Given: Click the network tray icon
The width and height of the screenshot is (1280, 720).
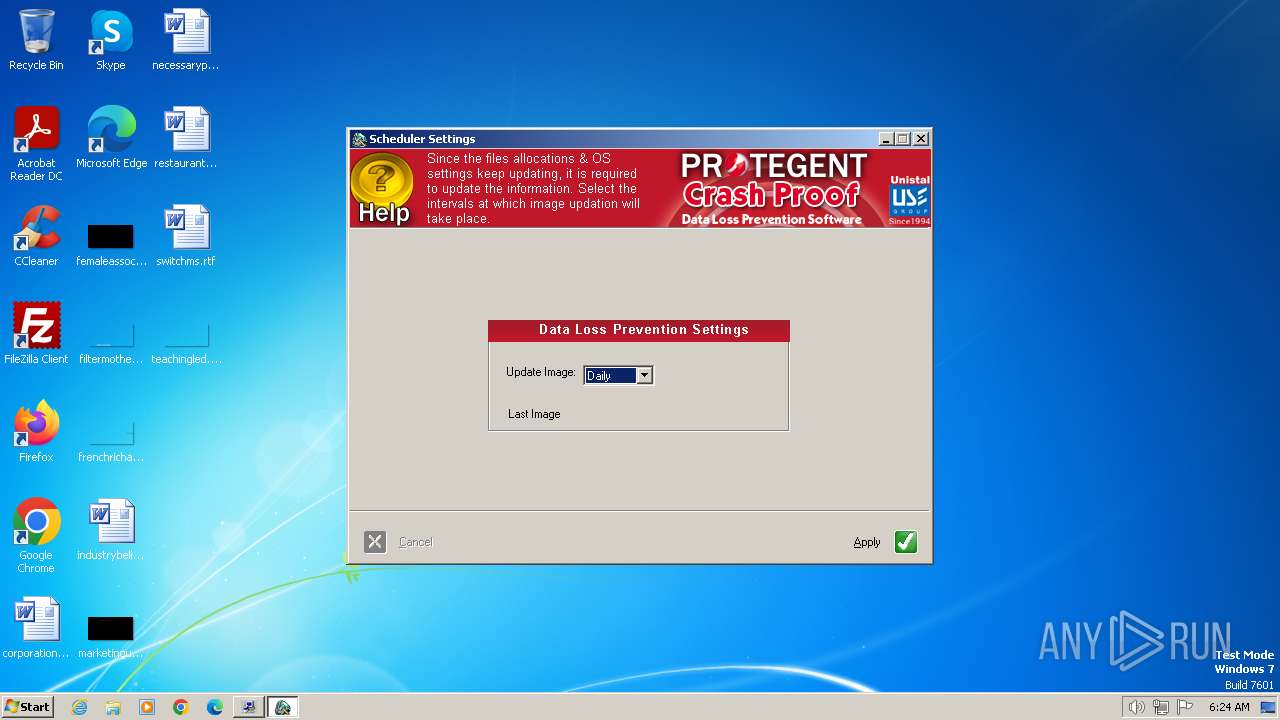Looking at the screenshot, I should pyautogui.click(x=1161, y=707).
